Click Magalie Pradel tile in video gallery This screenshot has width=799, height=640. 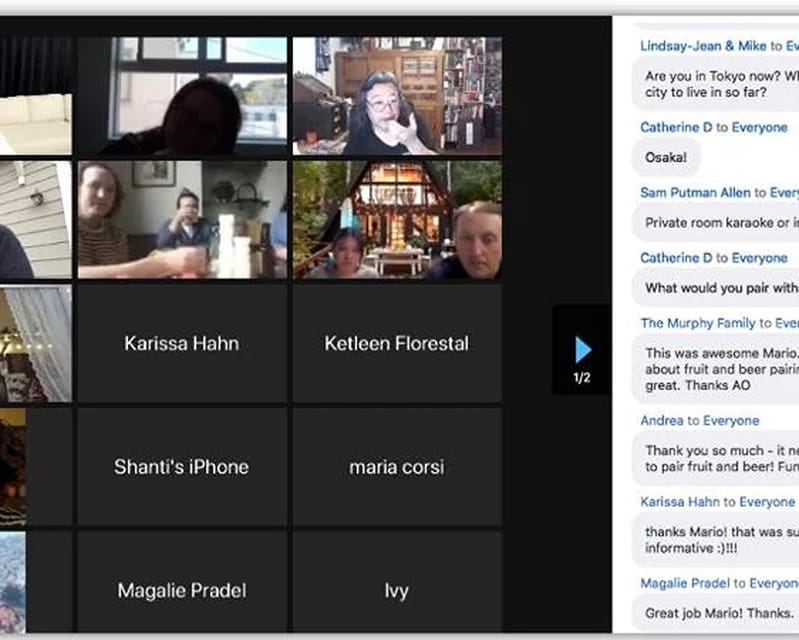coord(182,590)
